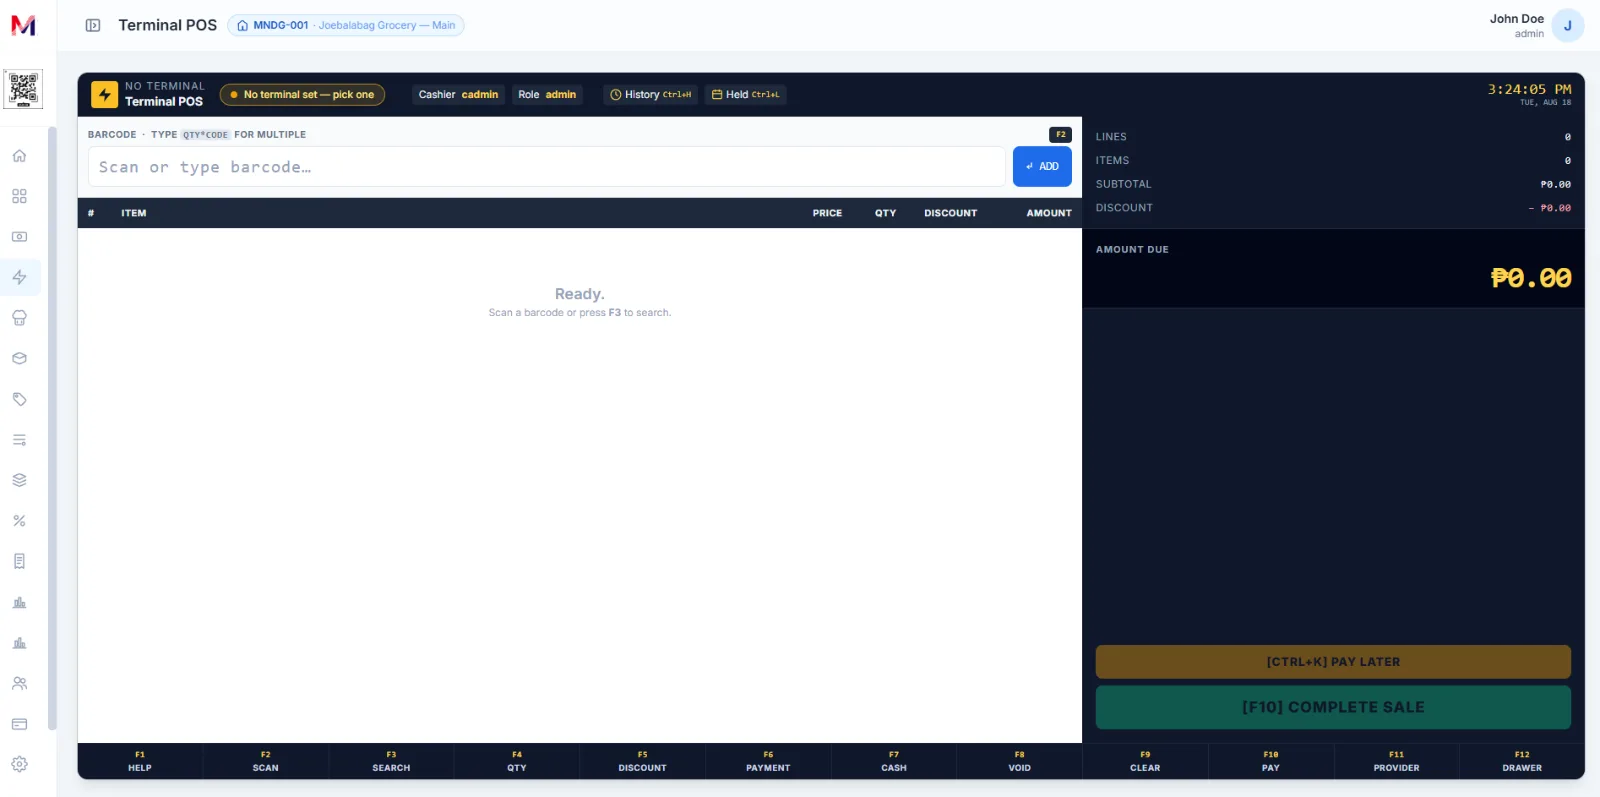
Task: Click the QR code image in sidebar
Action: tap(23, 89)
